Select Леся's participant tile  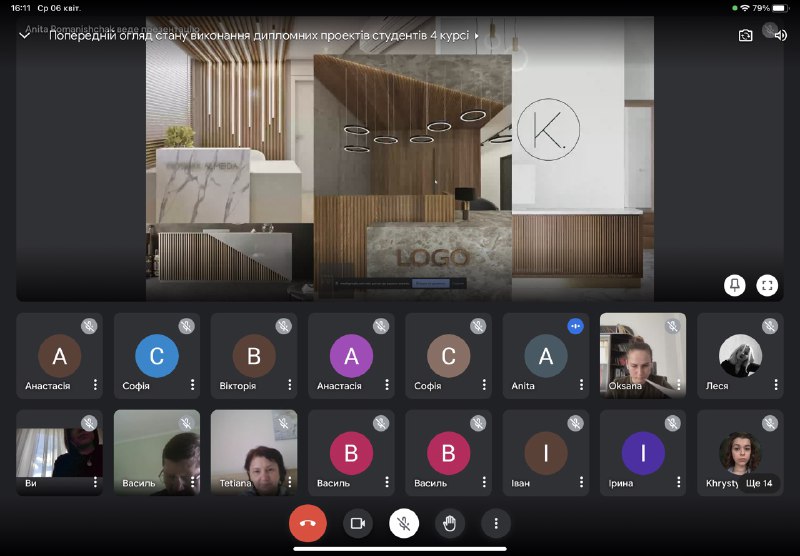pos(740,356)
